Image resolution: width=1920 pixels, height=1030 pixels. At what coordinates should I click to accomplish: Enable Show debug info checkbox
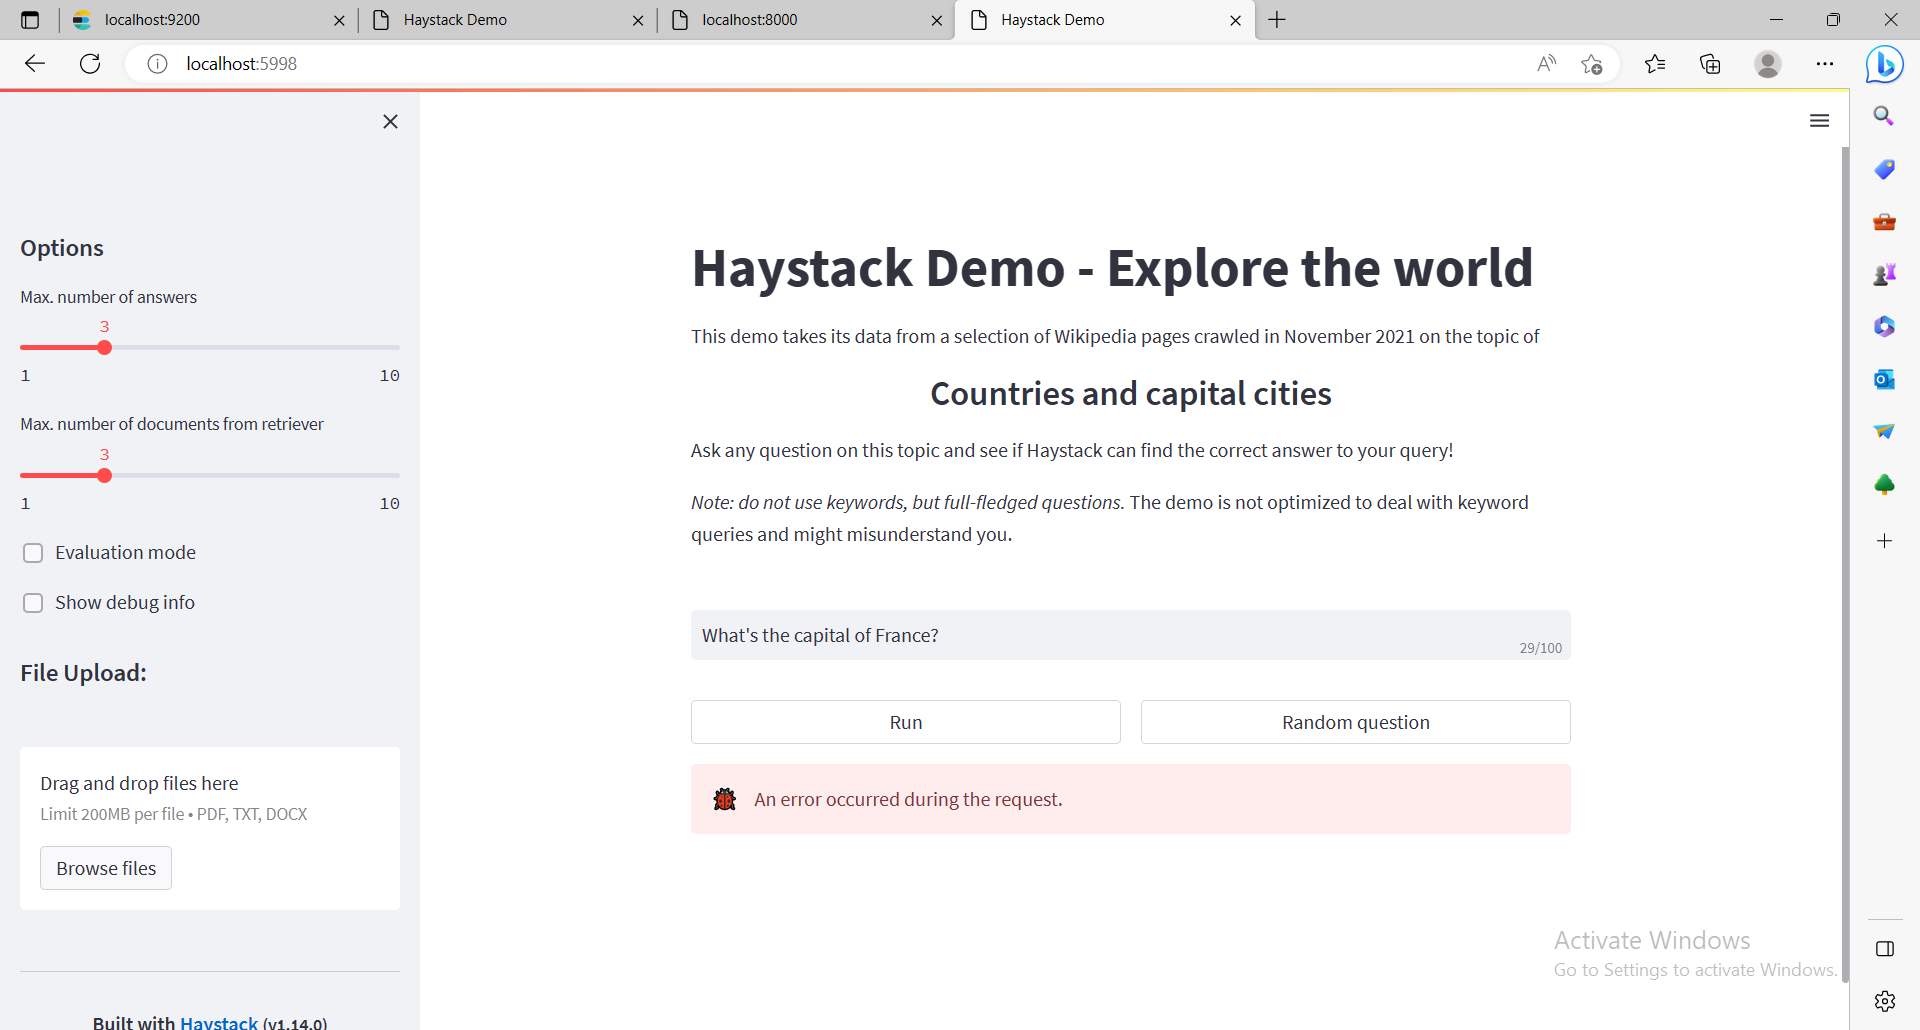click(33, 603)
